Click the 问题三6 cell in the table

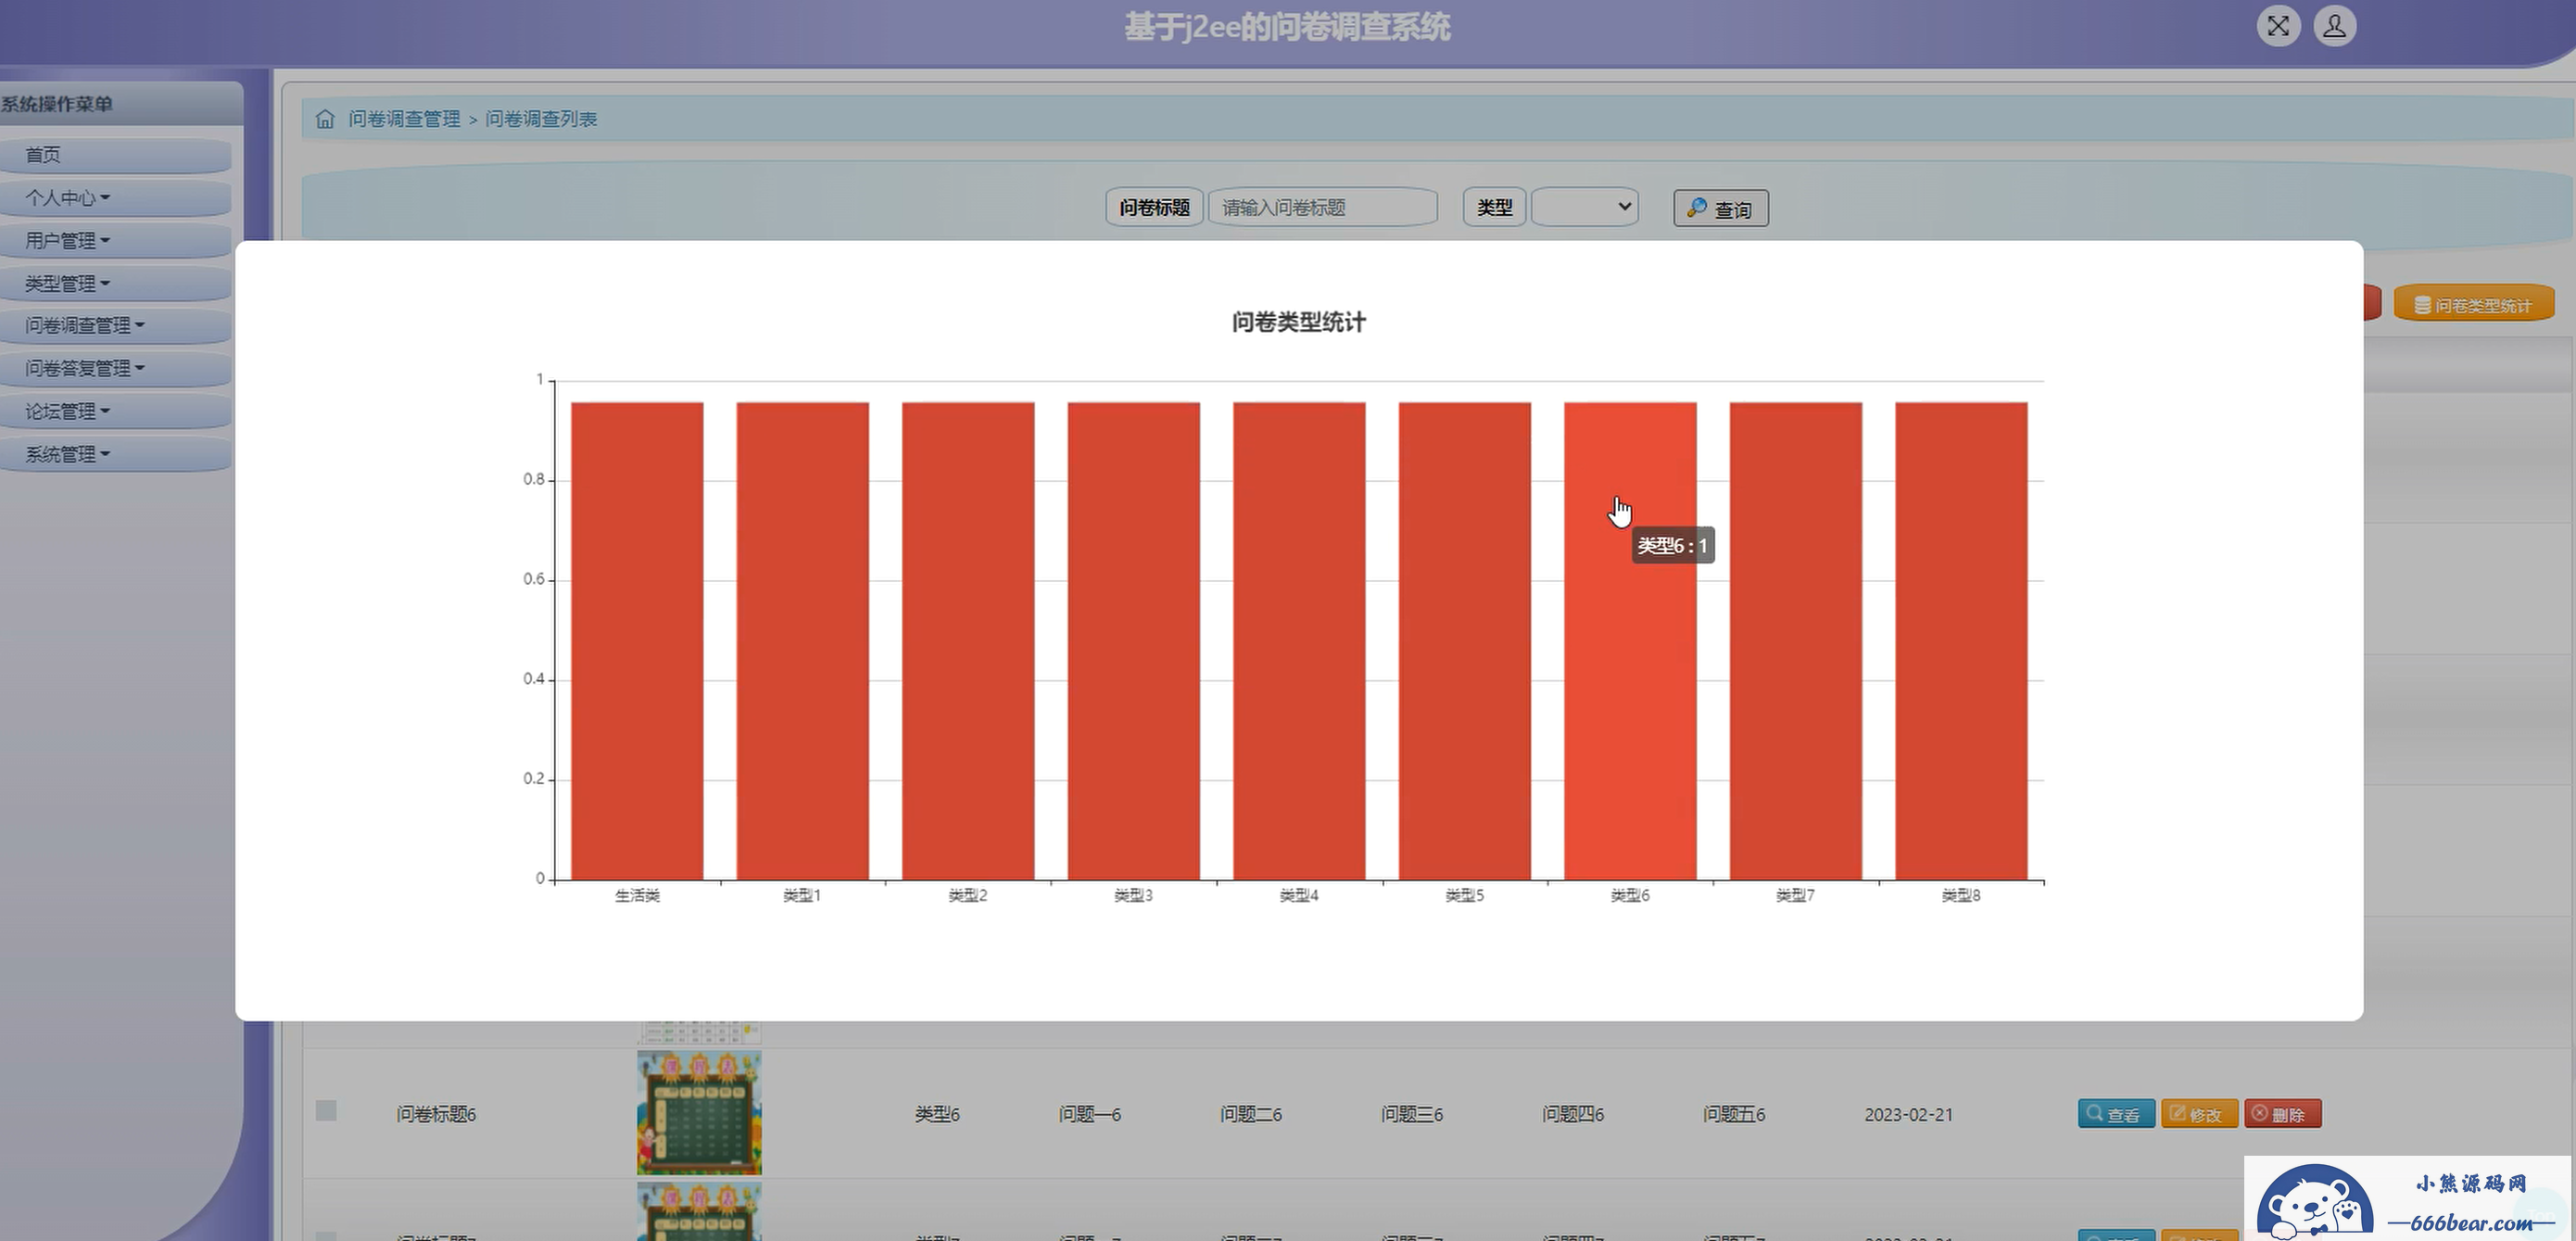tap(1412, 1114)
